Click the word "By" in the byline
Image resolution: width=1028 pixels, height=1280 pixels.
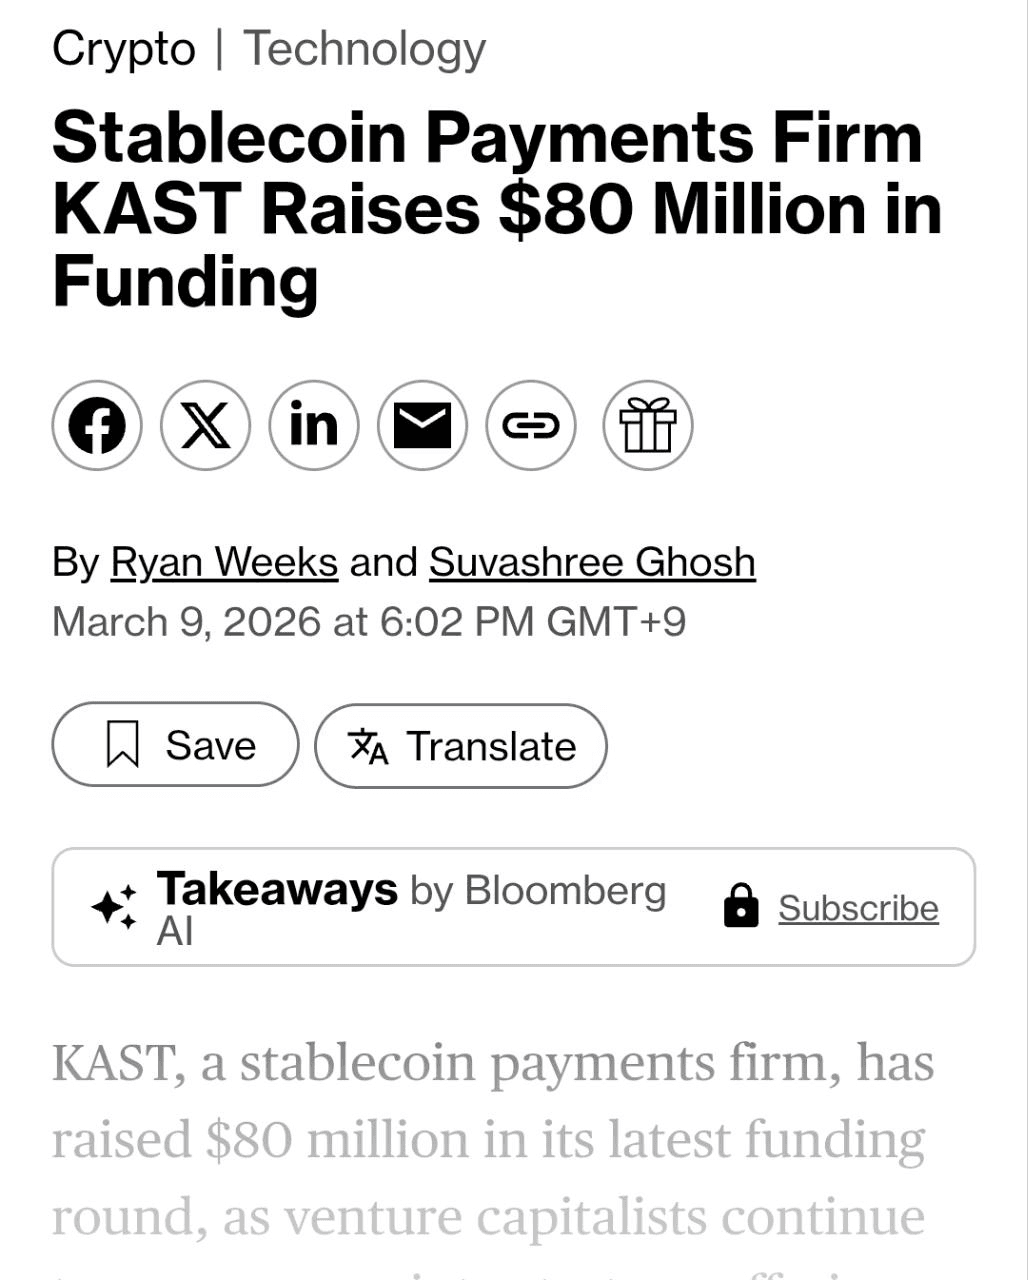click(76, 562)
